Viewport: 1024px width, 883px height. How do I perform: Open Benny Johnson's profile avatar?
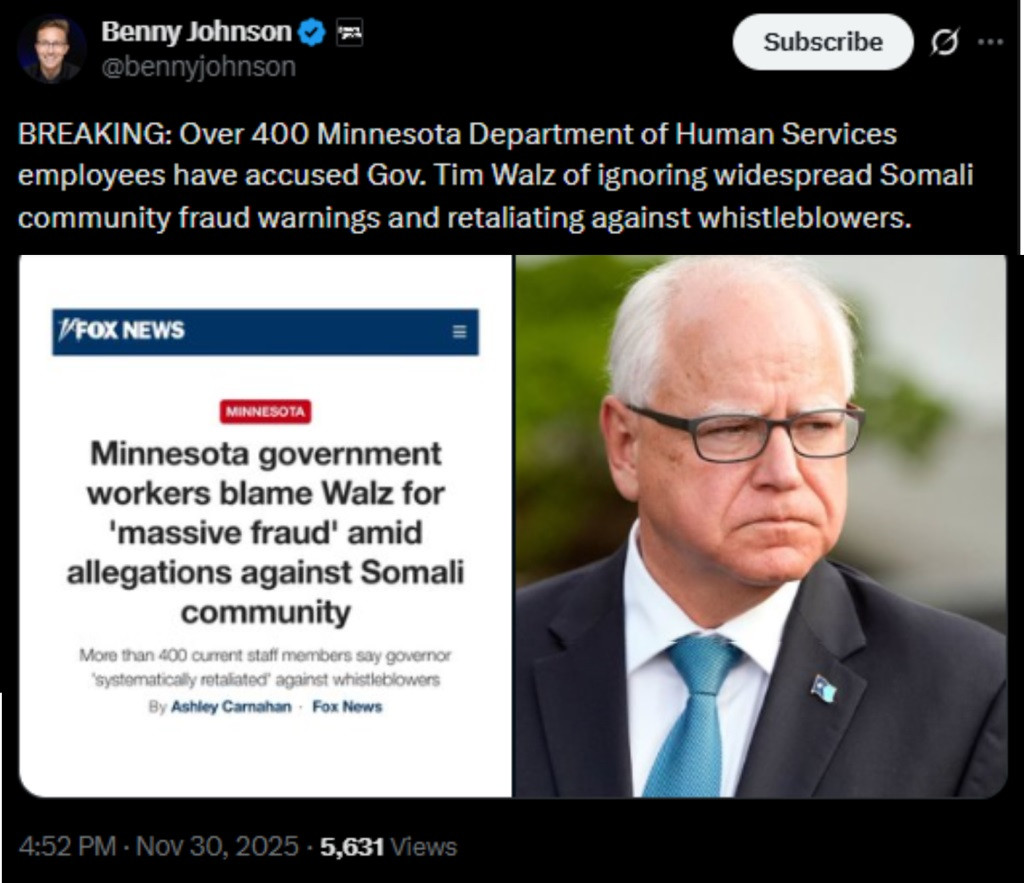[52, 49]
